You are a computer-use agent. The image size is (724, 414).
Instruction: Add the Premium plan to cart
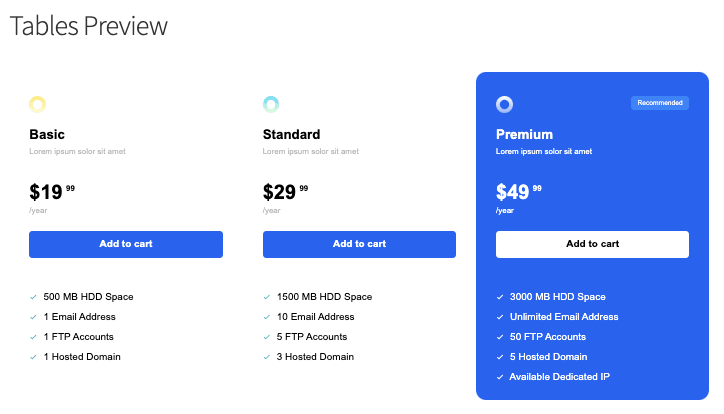tap(592, 244)
